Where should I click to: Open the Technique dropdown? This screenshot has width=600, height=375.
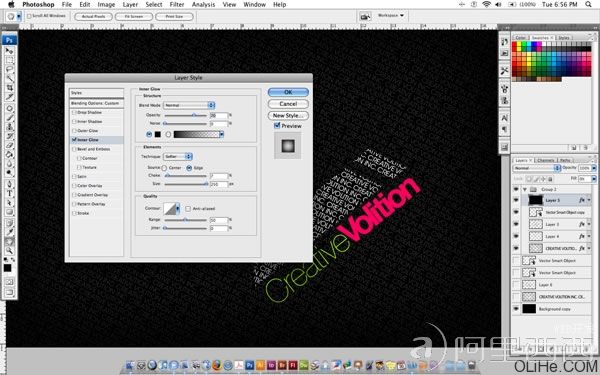(x=178, y=157)
